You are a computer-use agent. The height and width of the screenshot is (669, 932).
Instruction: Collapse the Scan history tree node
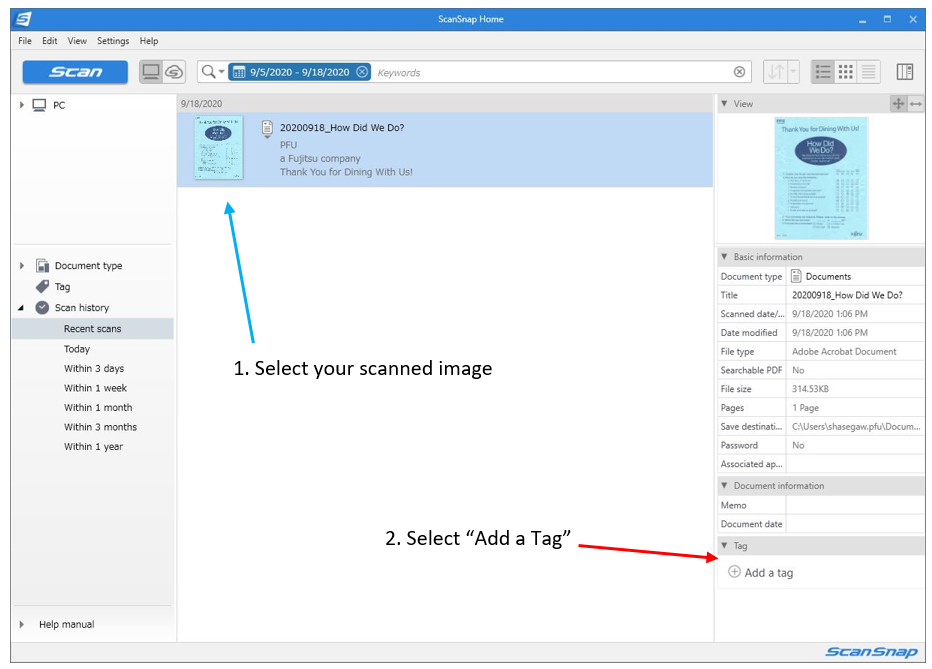tap(21, 308)
